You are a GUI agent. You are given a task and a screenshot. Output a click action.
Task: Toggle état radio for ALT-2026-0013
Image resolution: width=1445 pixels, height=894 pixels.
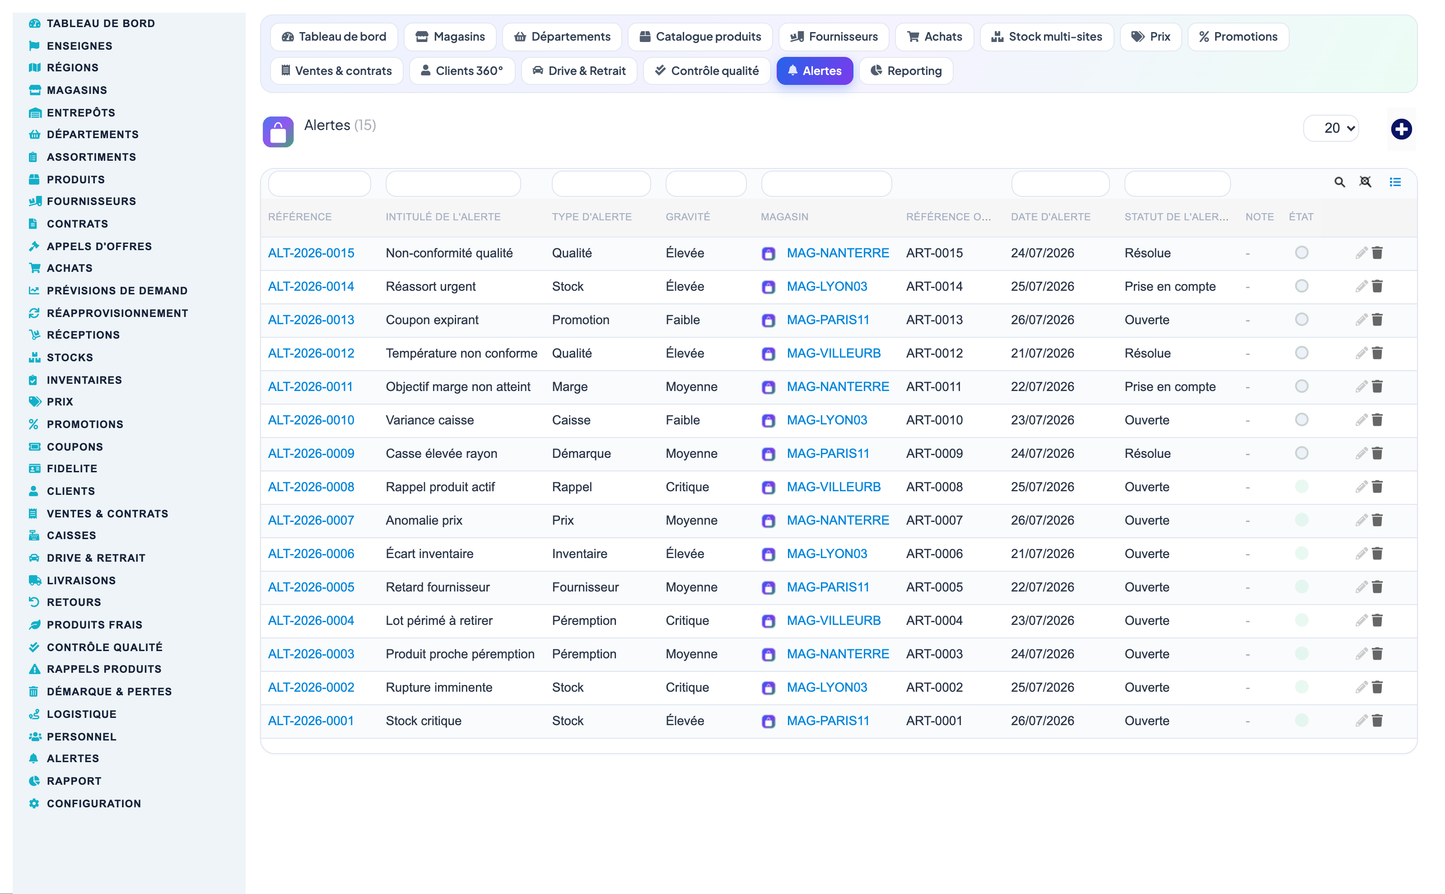1301,320
